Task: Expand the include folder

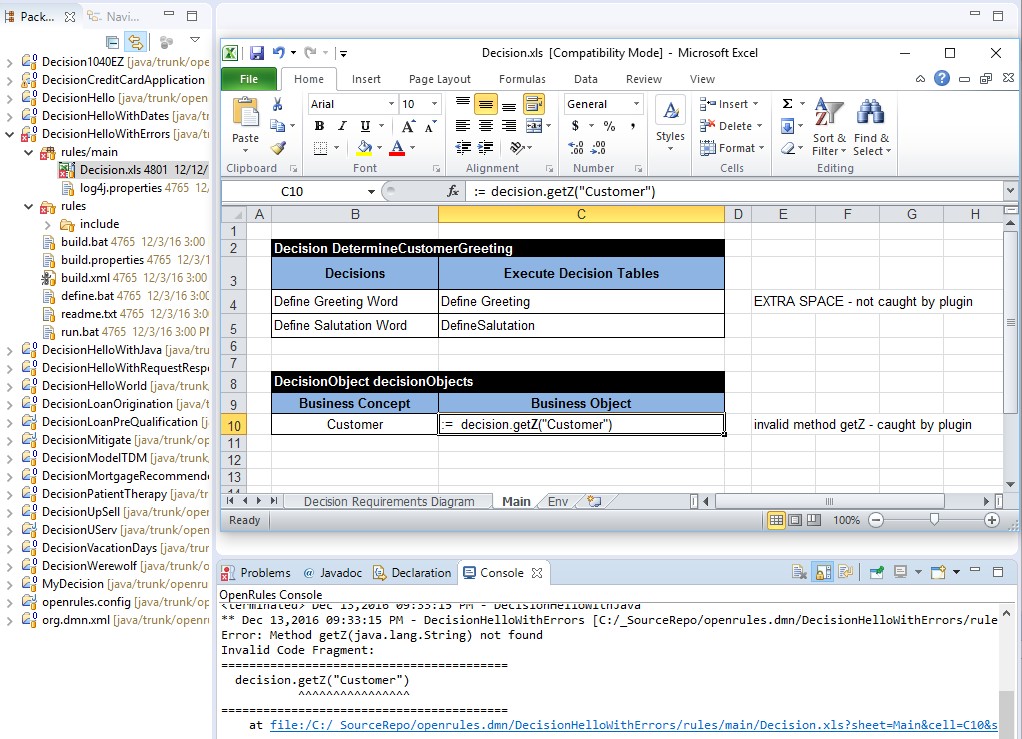Action: coord(48,225)
